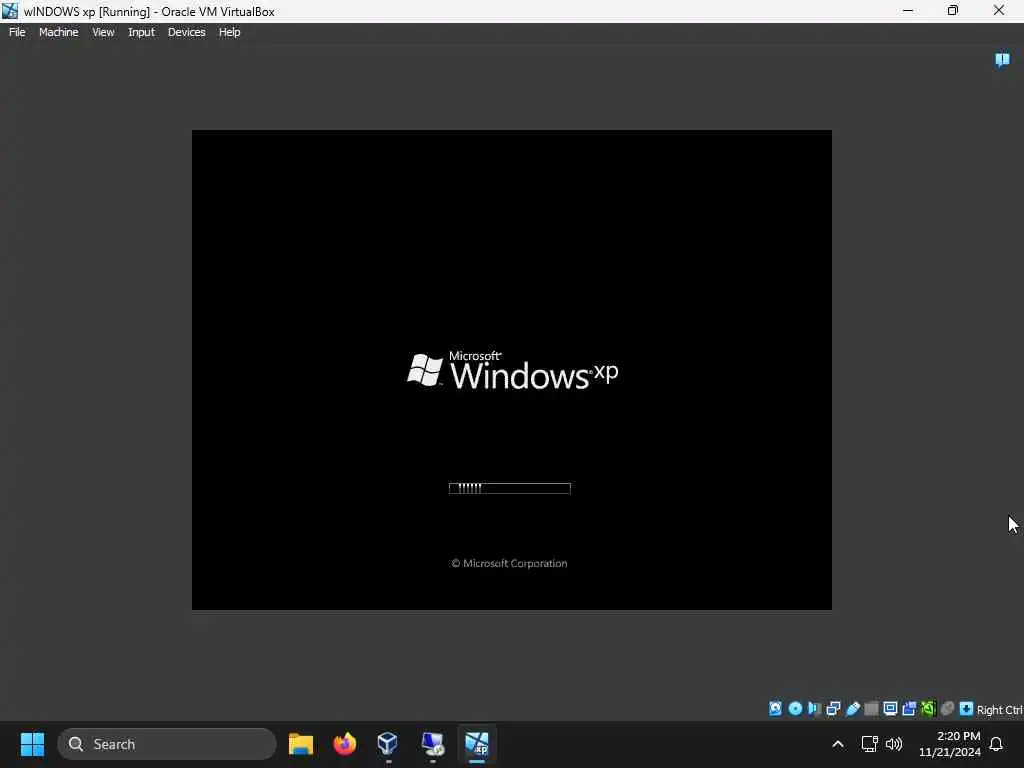
Task: Open the Windows Start menu
Action: (32, 744)
